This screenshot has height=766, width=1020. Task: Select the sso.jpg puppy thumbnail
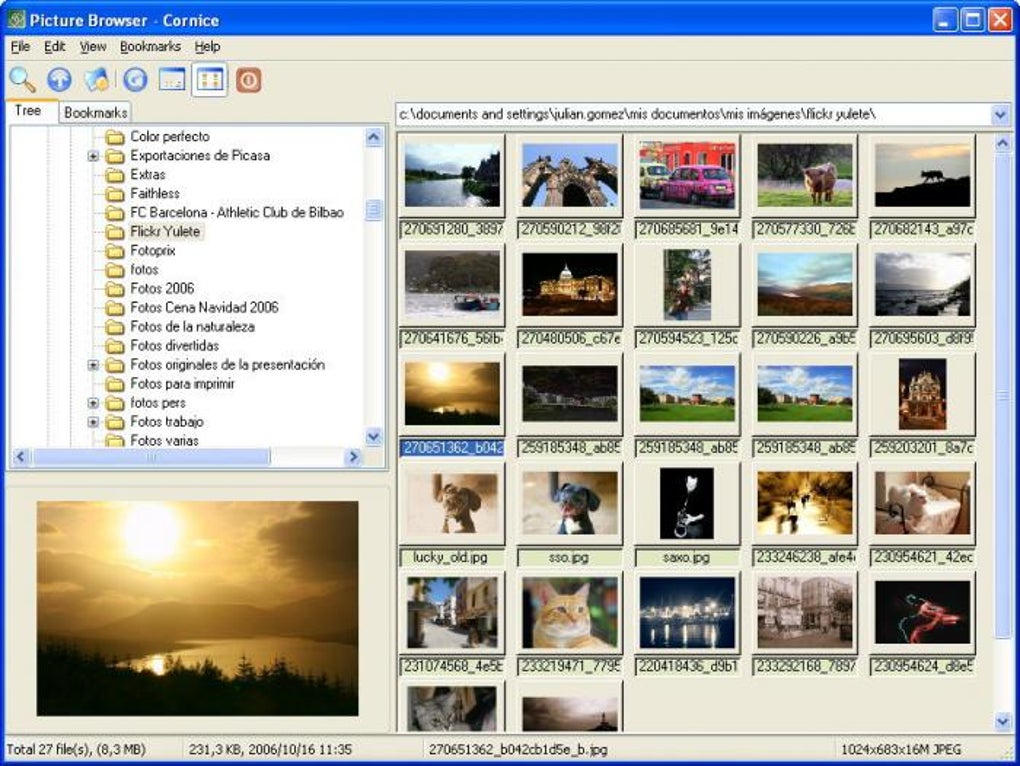click(x=570, y=503)
